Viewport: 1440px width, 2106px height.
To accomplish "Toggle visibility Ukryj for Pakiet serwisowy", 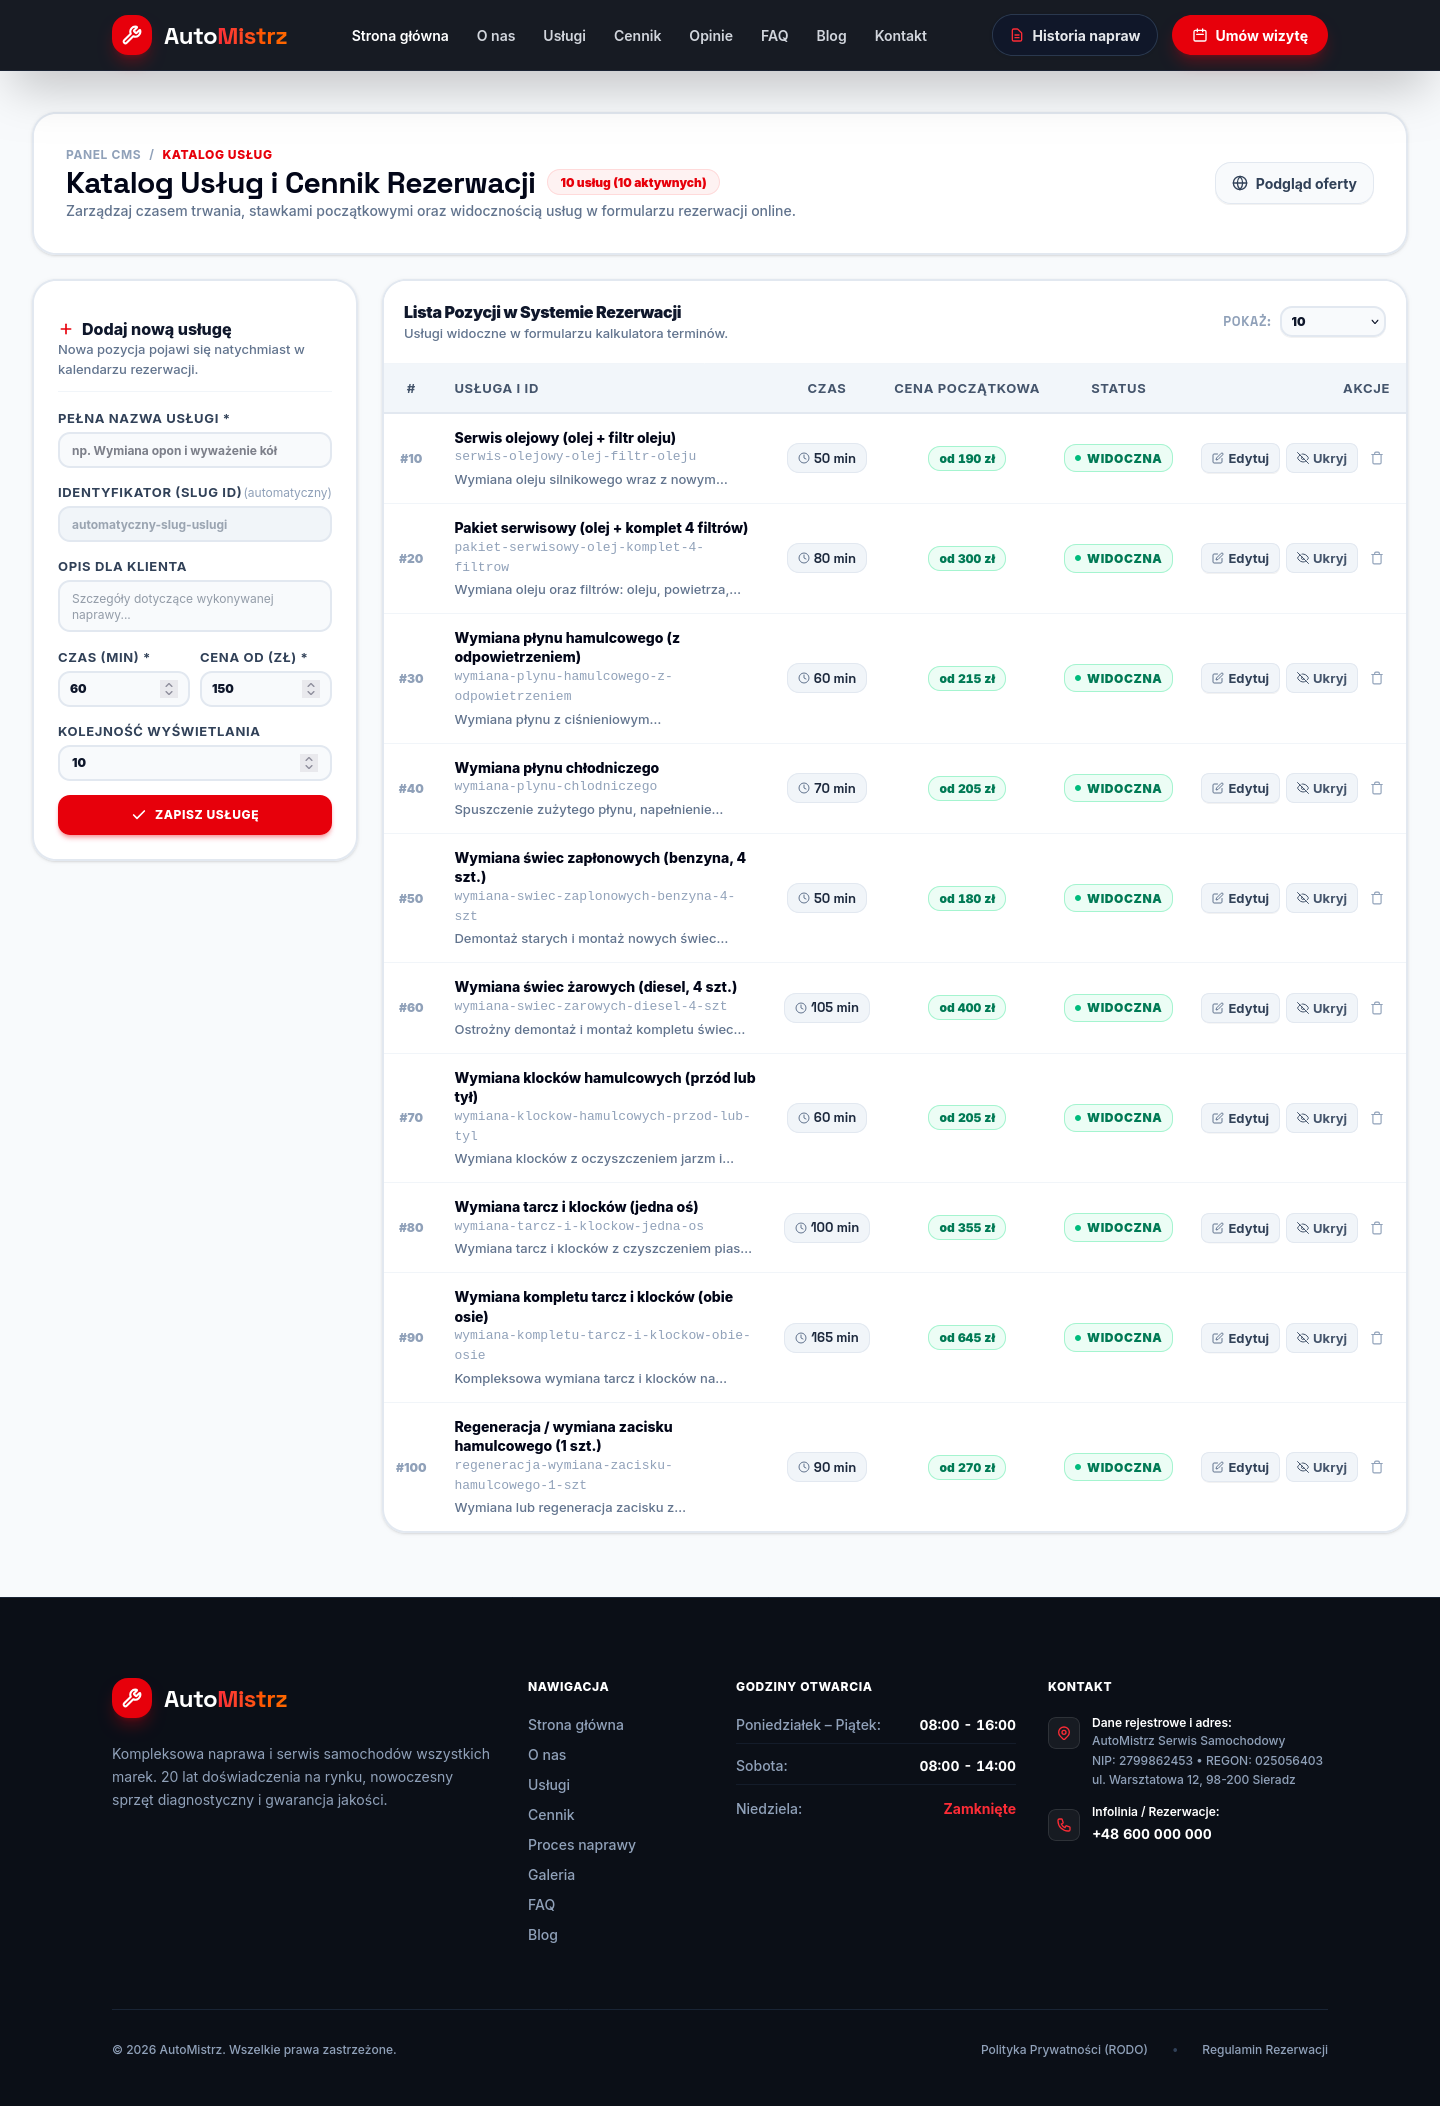I will [x=1322, y=558].
